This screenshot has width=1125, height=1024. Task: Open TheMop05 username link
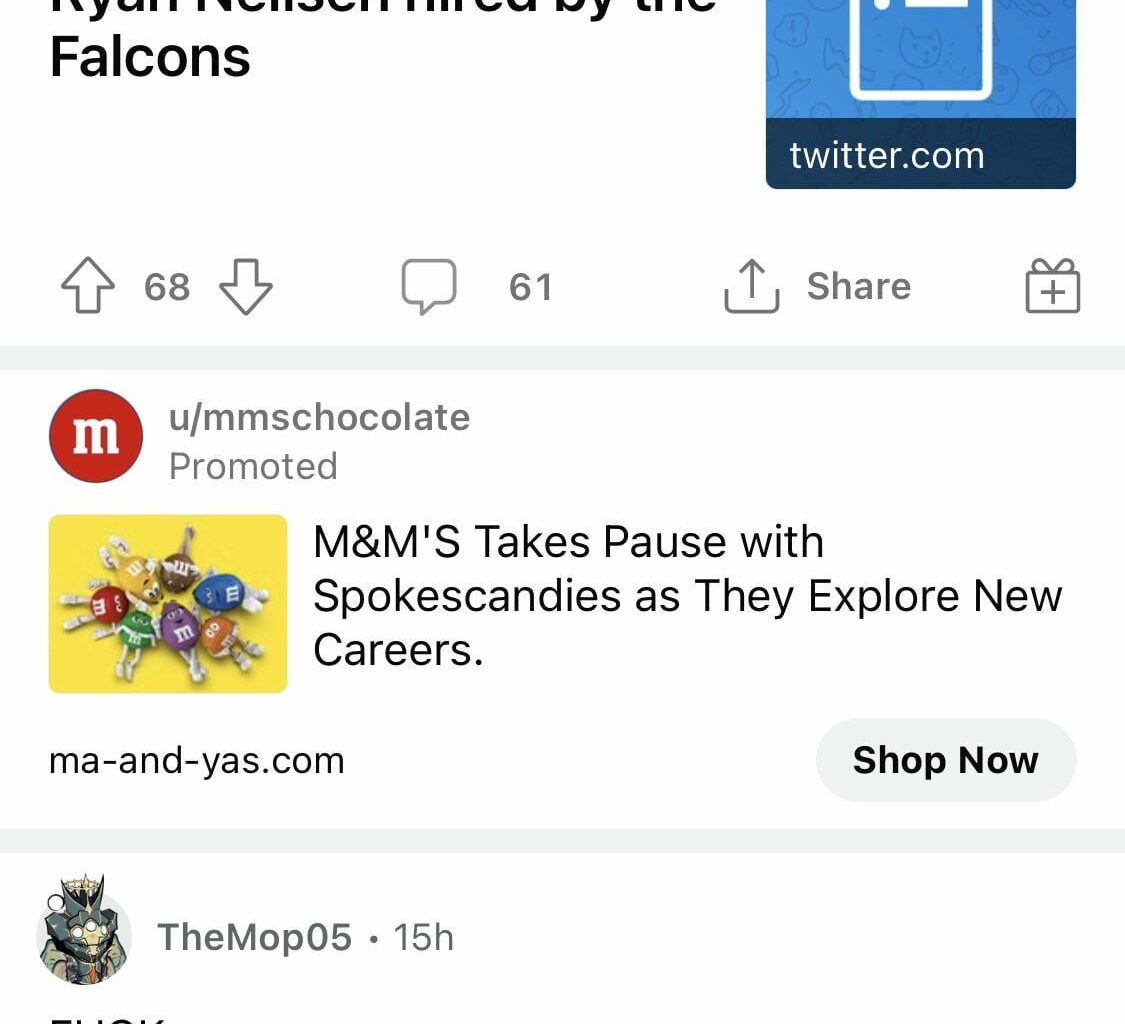[x=255, y=938]
